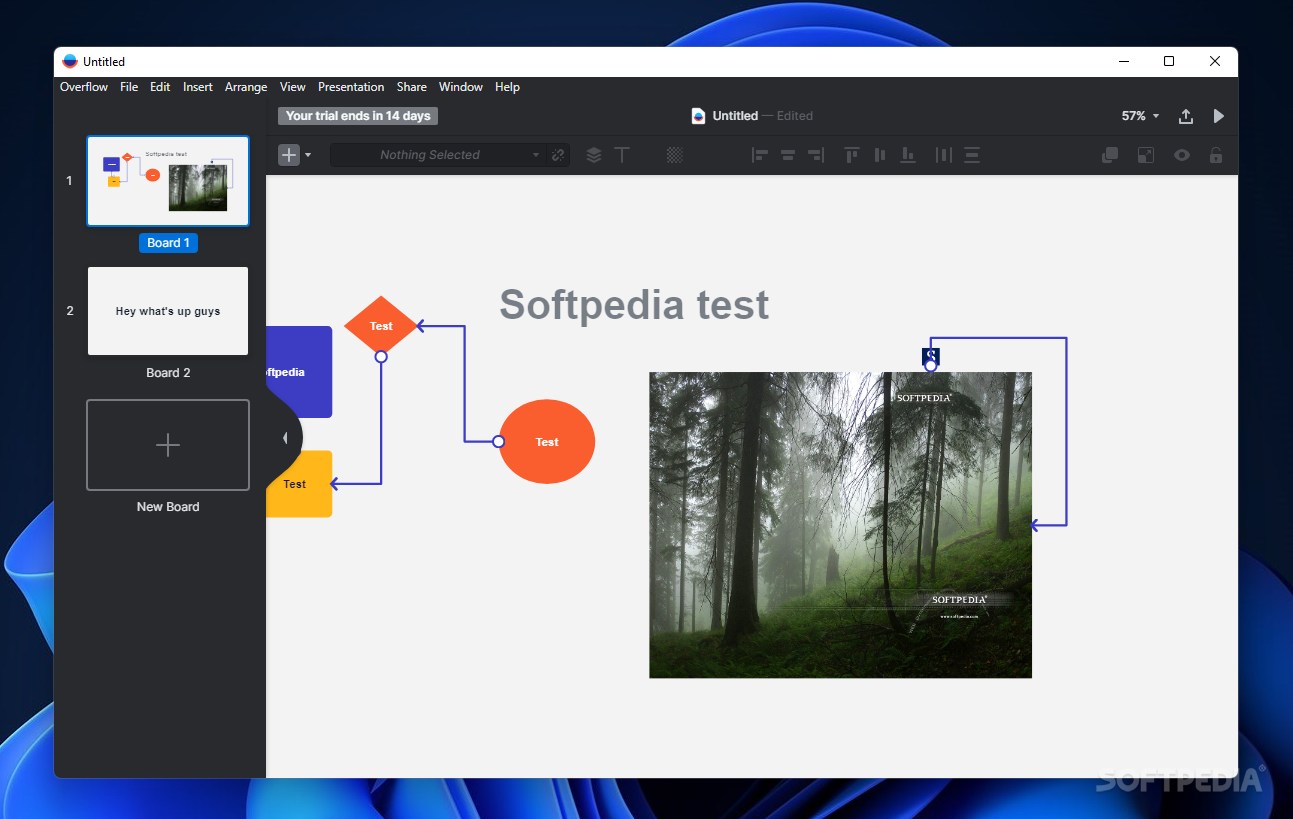The width and height of the screenshot is (1293, 819).
Task: Open the 57% zoom dropdown
Action: tap(1140, 116)
